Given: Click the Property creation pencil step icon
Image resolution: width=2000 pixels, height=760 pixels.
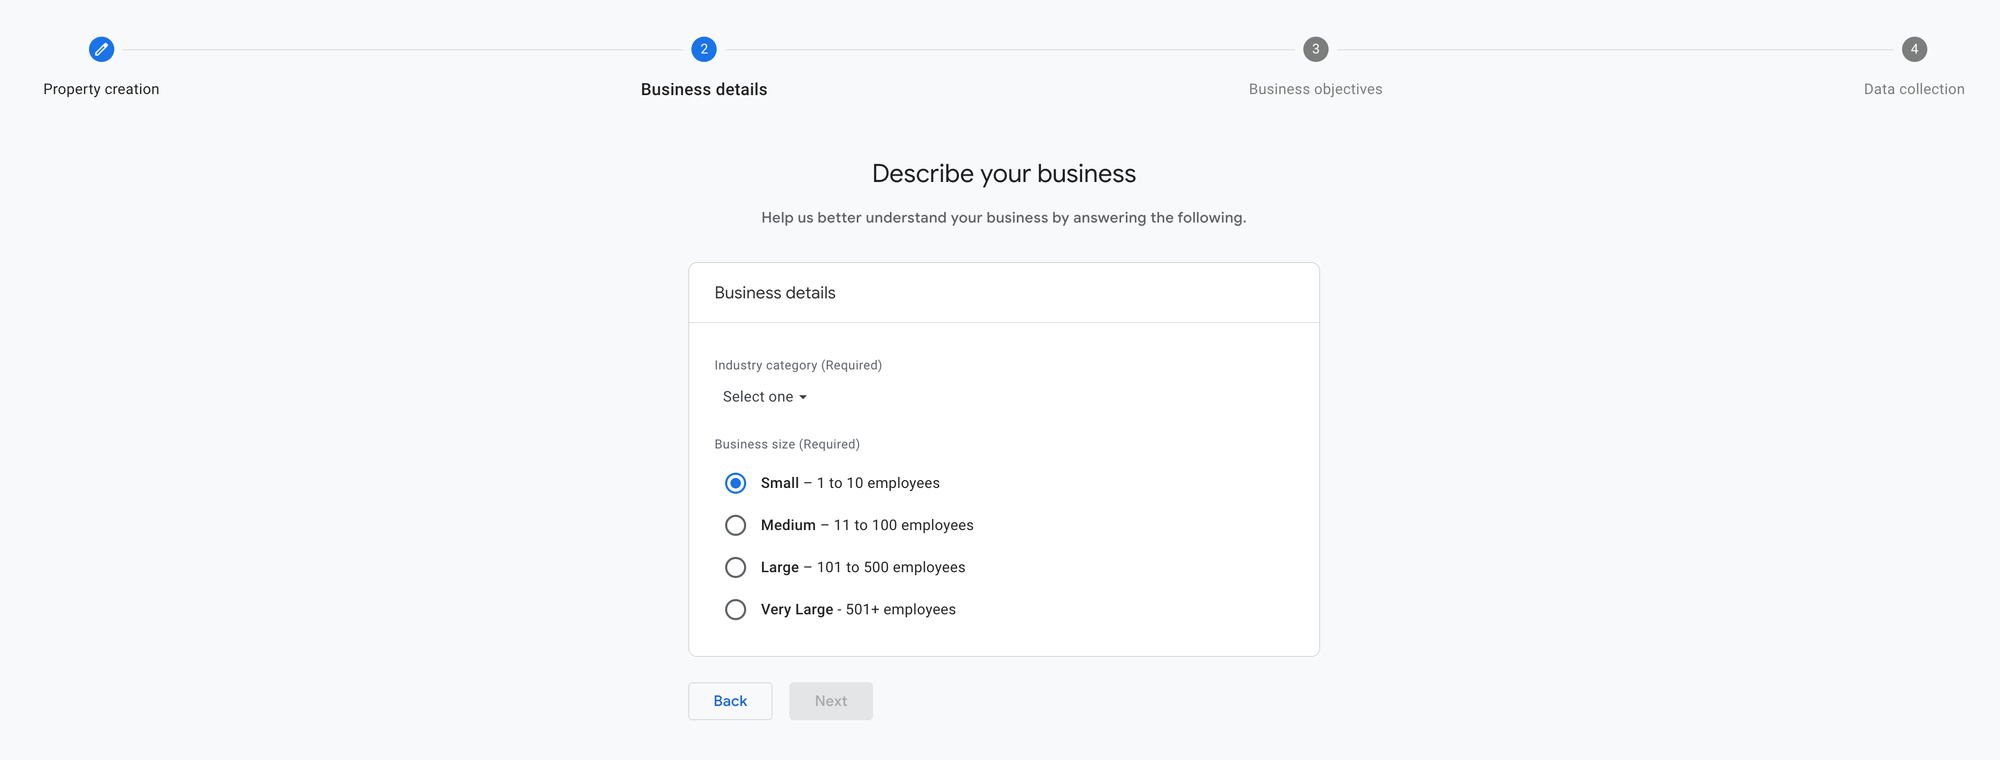Looking at the screenshot, I should (101, 49).
